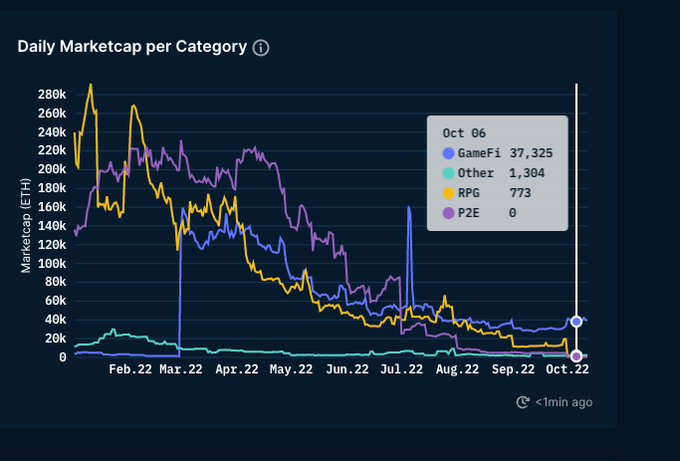Click the yellow RPG dot in the tooltip

click(448, 193)
